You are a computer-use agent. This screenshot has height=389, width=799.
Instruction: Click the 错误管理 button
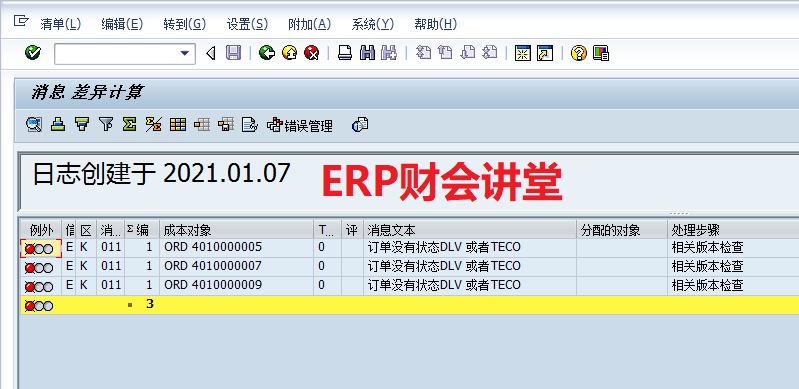tap(300, 125)
